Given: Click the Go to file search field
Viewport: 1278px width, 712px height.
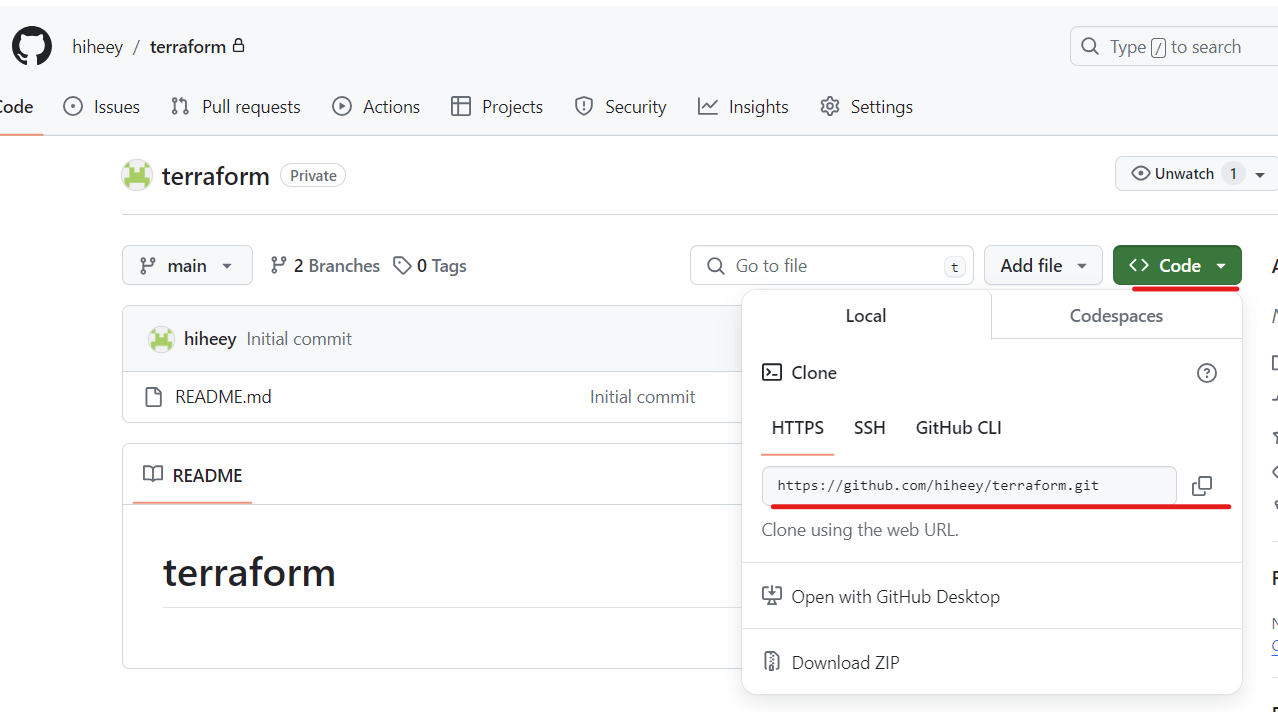Looking at the screenshot, I should [831, 265].
